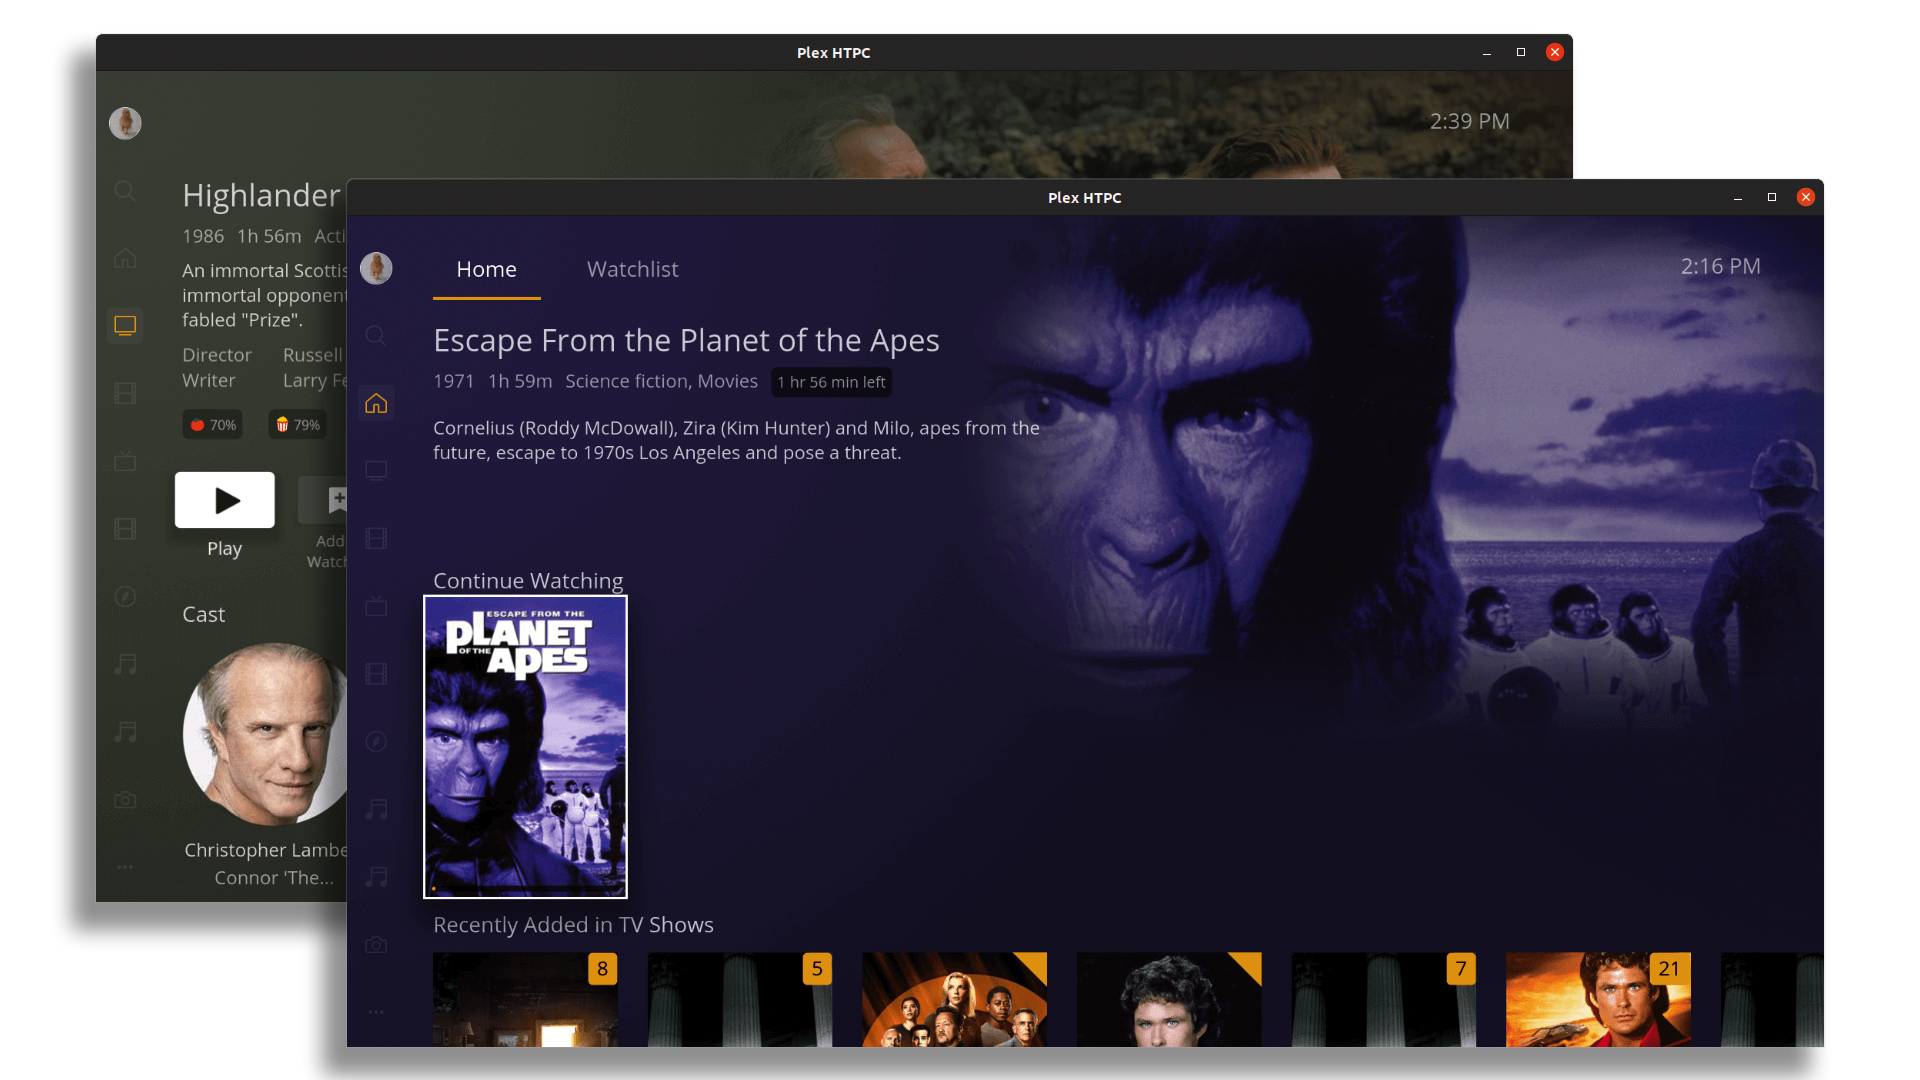Open user avatar in front Plex window

(376, 268)
